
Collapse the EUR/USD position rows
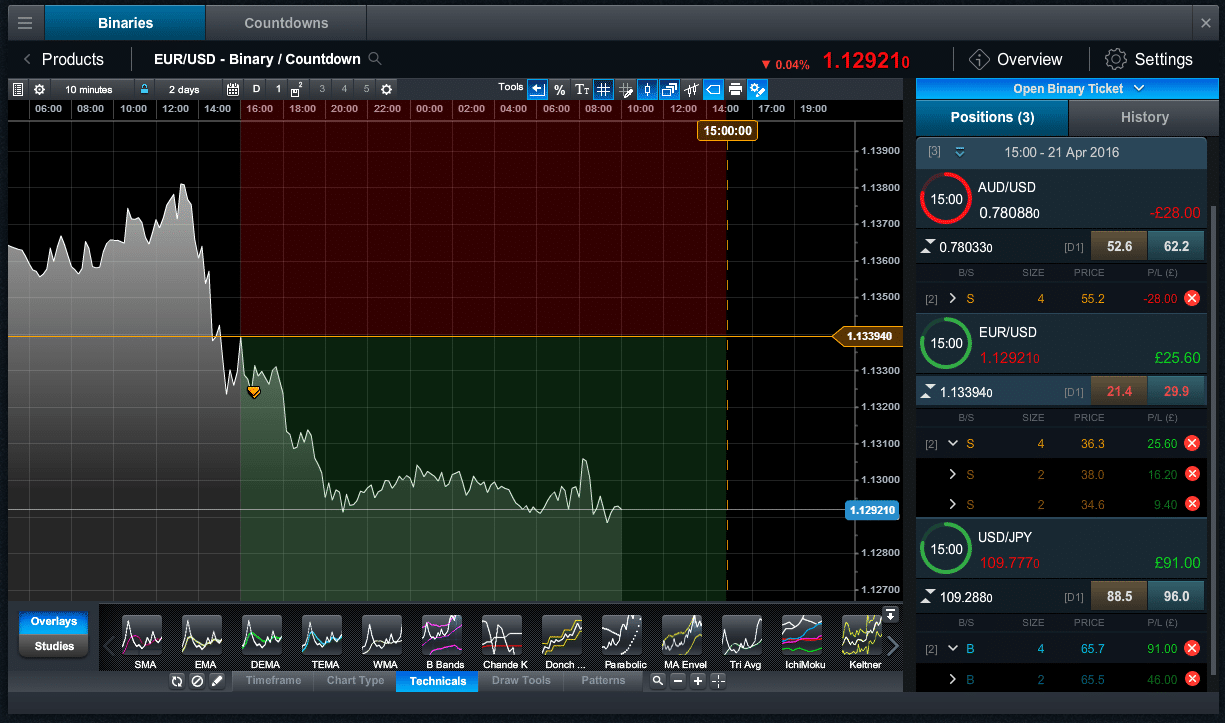pyautogui.click(x=952, y=443)
